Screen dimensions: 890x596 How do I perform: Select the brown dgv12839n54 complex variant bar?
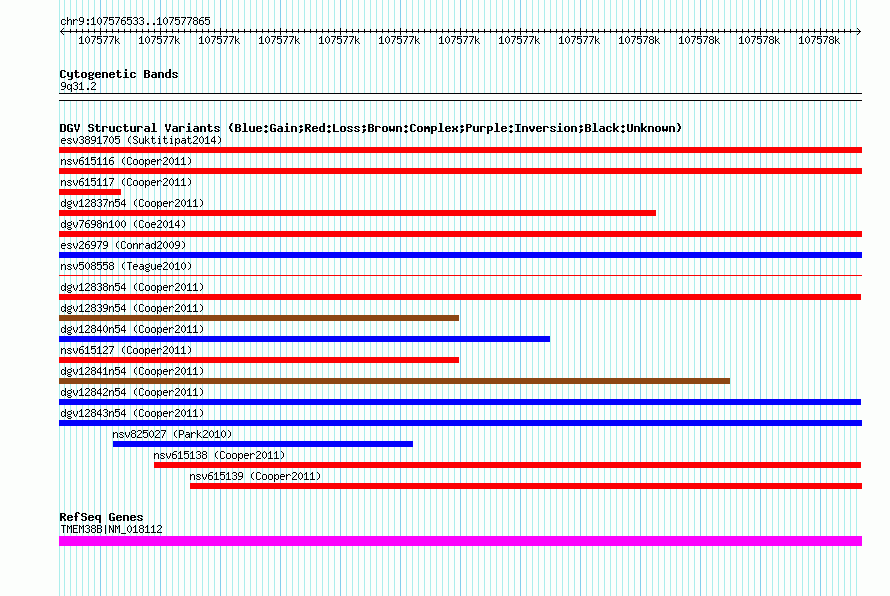click(259, 318)
